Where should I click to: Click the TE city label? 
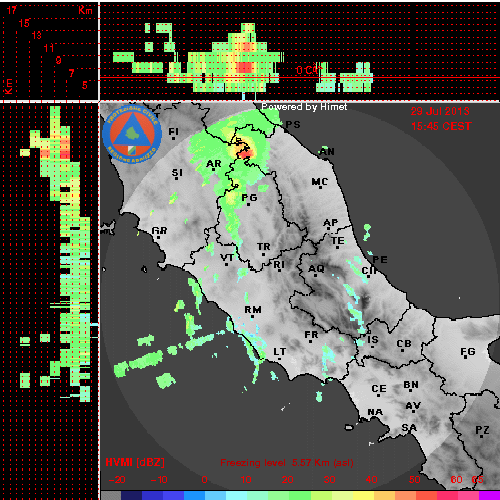click(338, 241)
